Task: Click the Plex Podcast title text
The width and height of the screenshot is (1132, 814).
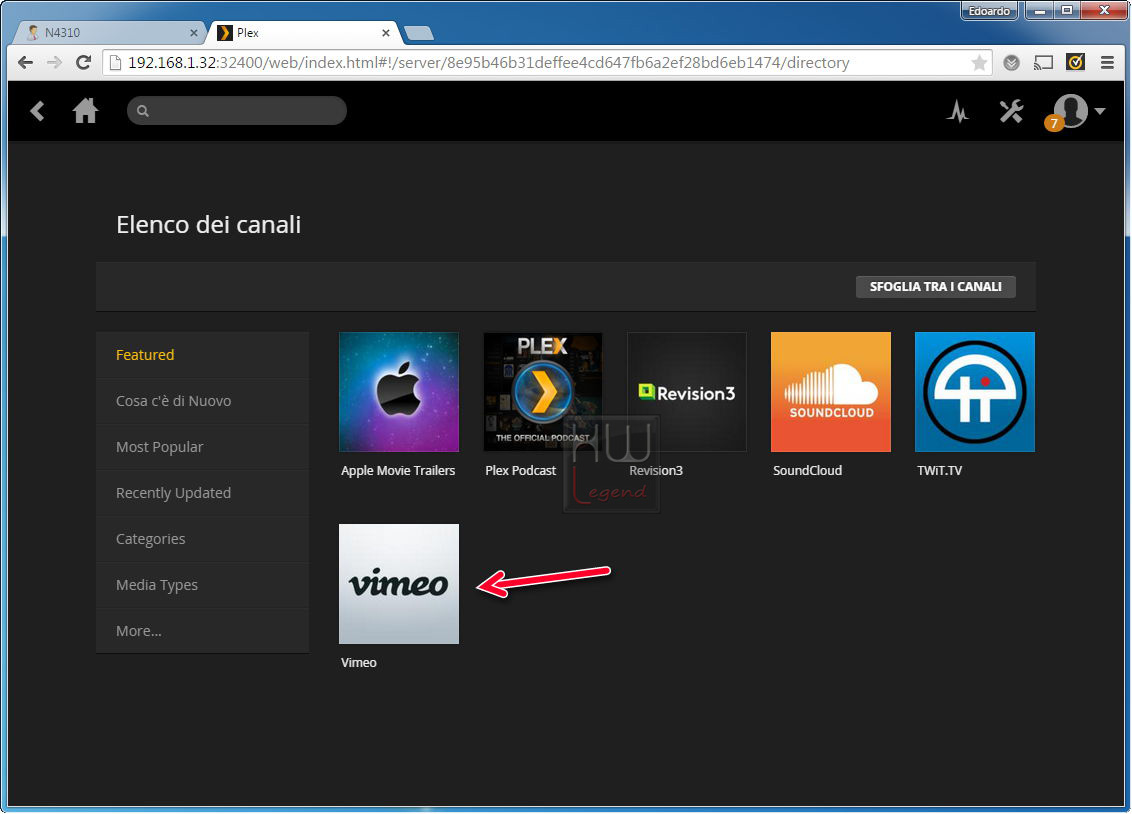Action: (x=521, y=471)
